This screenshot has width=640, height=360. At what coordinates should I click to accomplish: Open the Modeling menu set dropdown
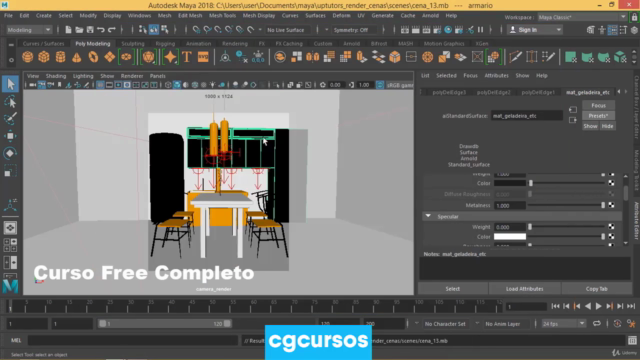coord(29,30)
